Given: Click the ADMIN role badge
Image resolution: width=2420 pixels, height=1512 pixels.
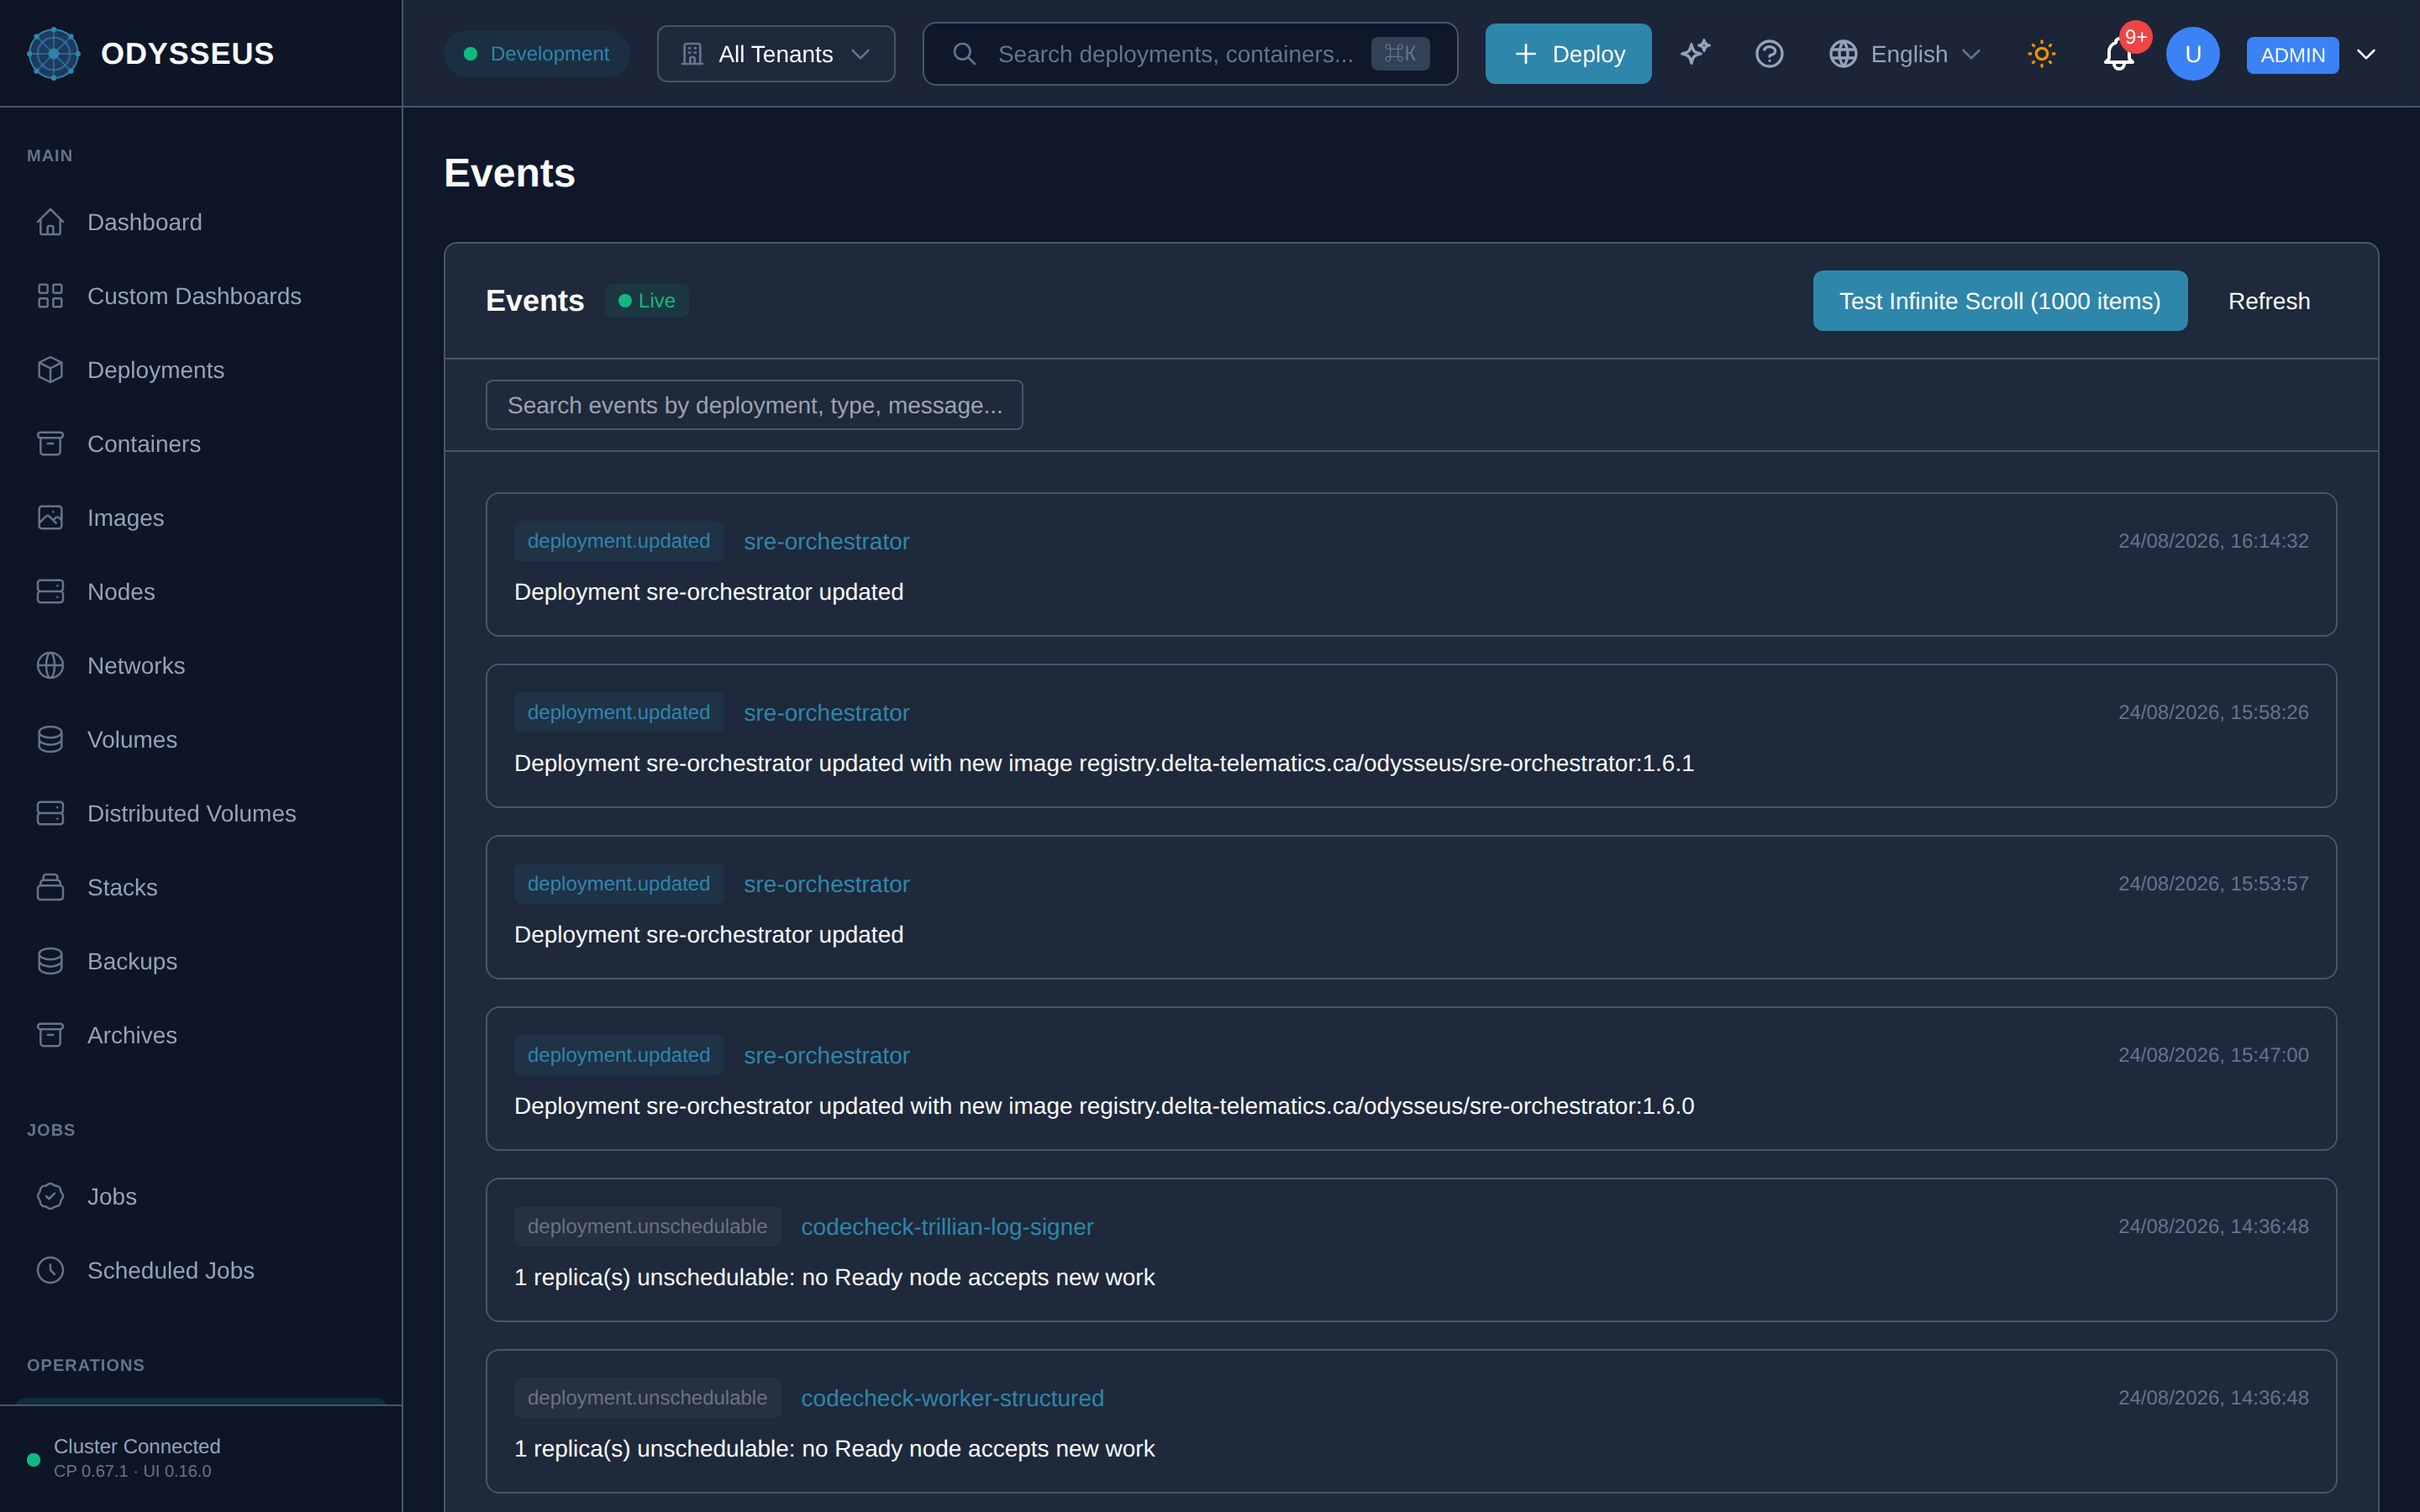Looking at the screenshot, I should pyautogui.click(x=2292, y=55).
